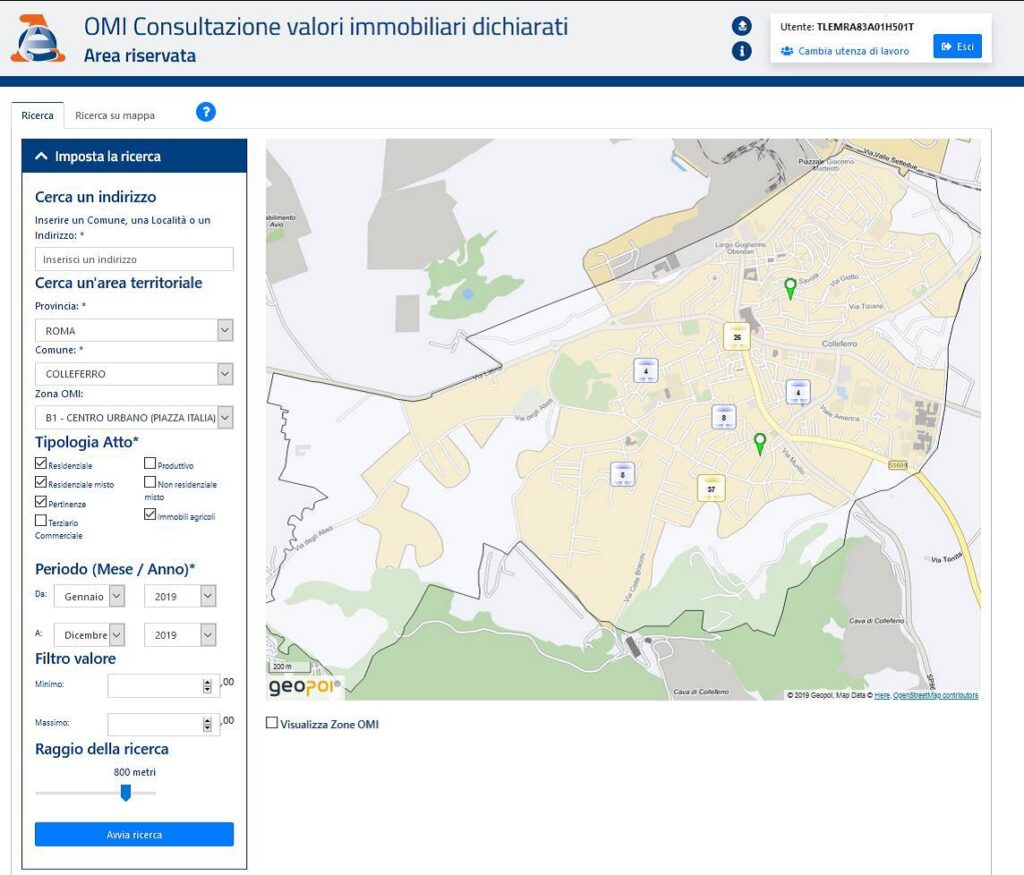The width and height of the screenshot is (1024, 875).
Task: Open the info icon in header
Action: coord(741,51)
